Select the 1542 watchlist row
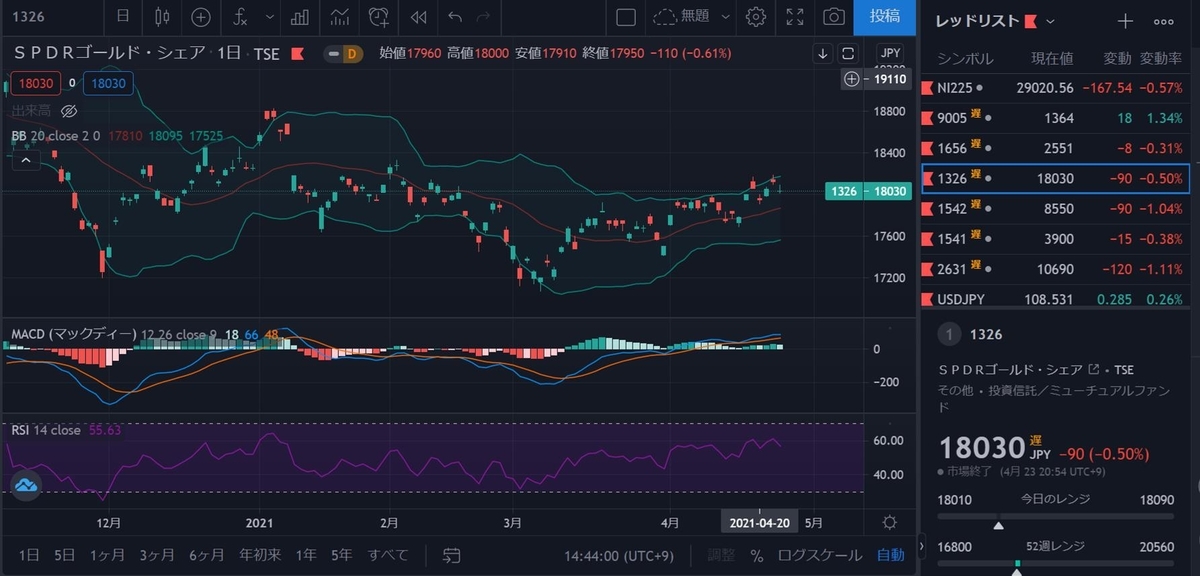 pyautogui.click(x=1055, y=209)
